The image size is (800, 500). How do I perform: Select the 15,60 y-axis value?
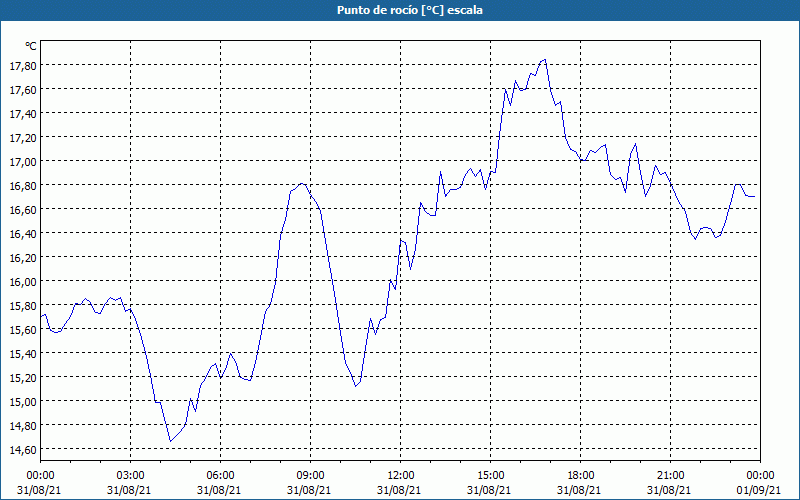pos(23,329)
